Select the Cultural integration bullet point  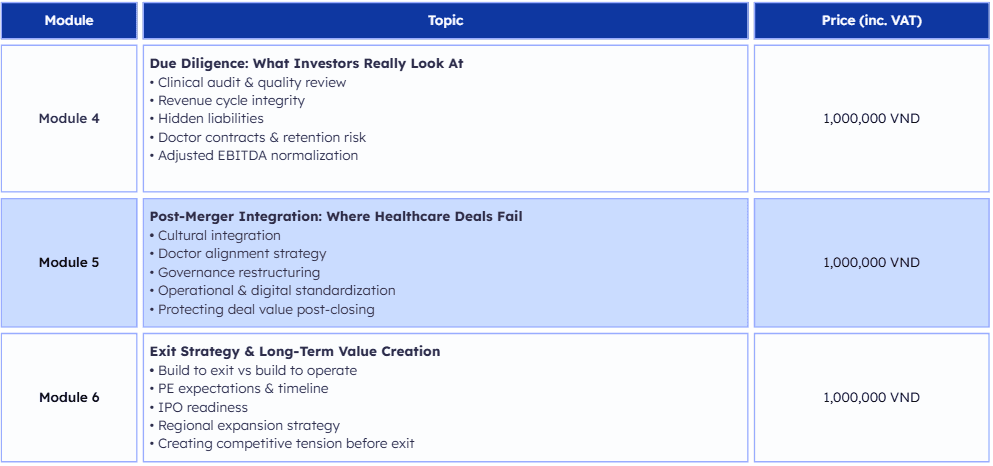pyautogui.click(x=219, y=236)
